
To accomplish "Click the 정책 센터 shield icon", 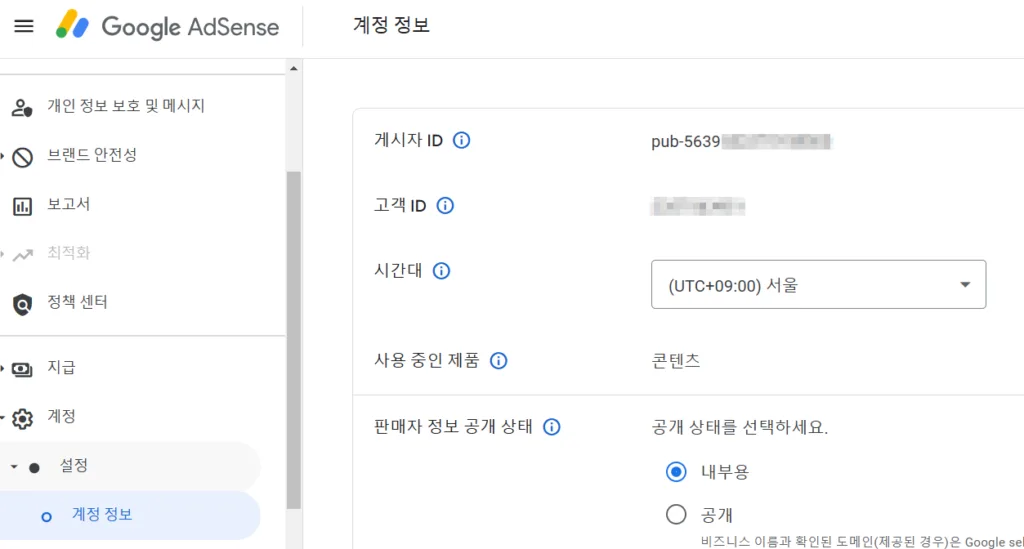I will coord(22,303).
